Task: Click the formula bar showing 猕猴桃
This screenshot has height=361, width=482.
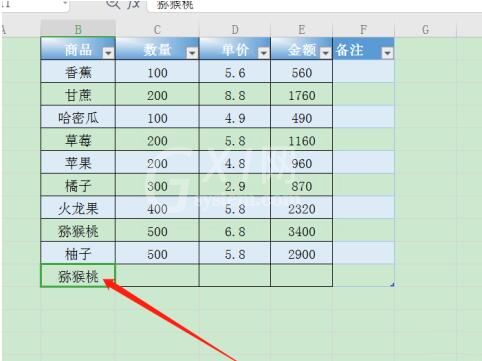Action: (x=313, y=5)
